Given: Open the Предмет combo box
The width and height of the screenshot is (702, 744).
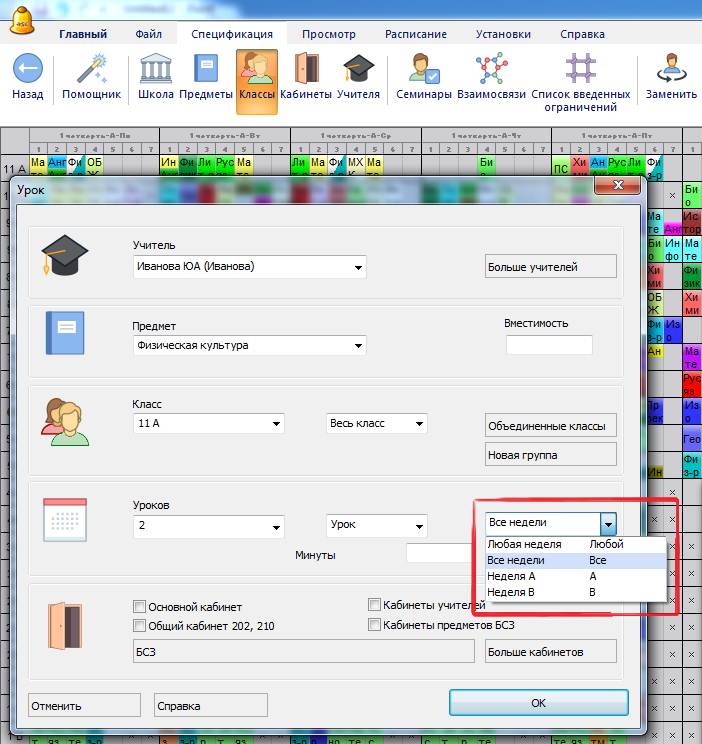Looking at the screenshot, I should coord(358,346).
